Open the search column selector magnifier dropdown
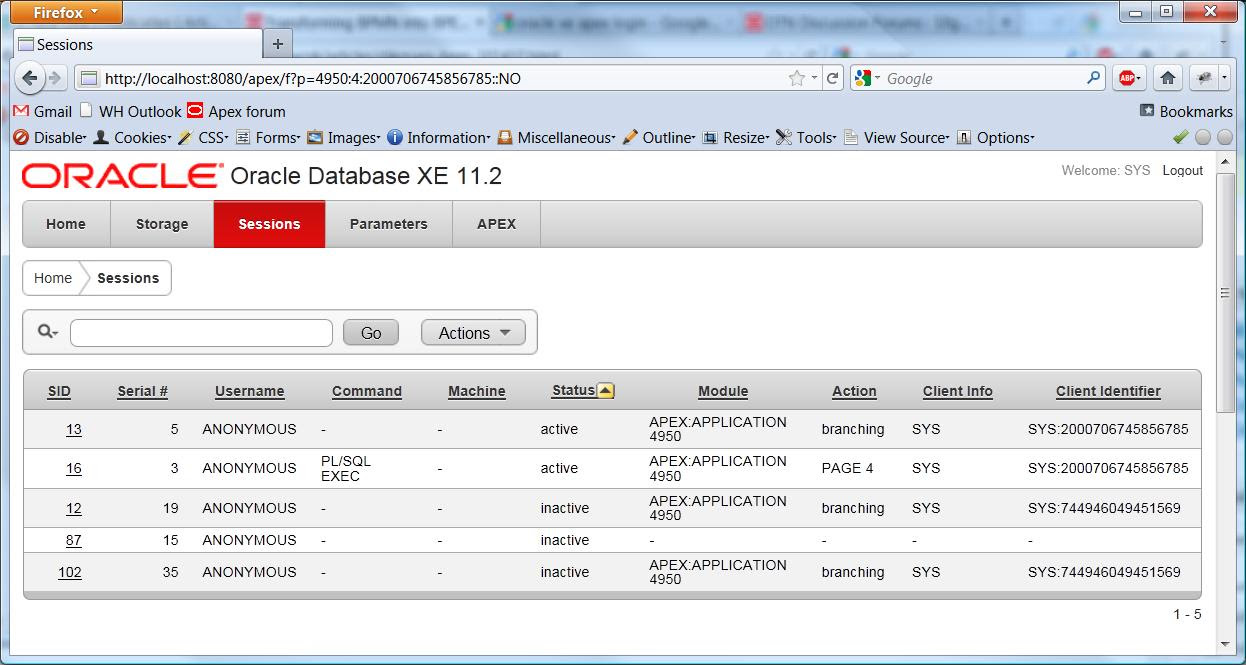The height and width of the screenshot is (665, 1246). point(47,332)
